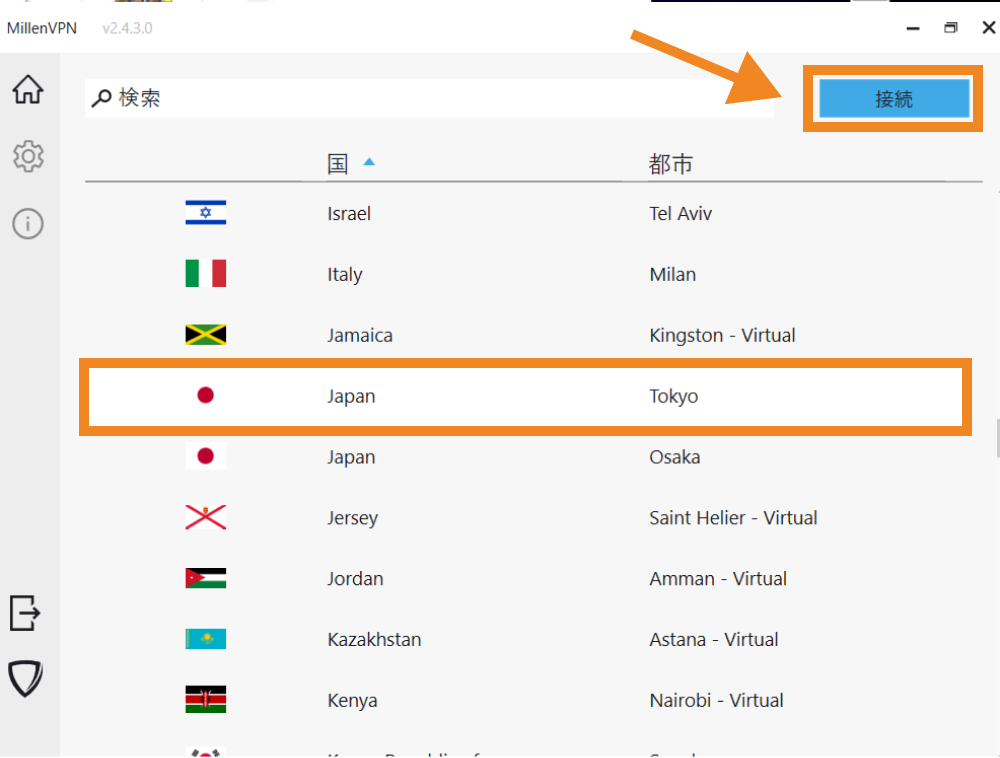Choose Italy Milan server
Screen dimensions: 1000x758
coord(525,274)
